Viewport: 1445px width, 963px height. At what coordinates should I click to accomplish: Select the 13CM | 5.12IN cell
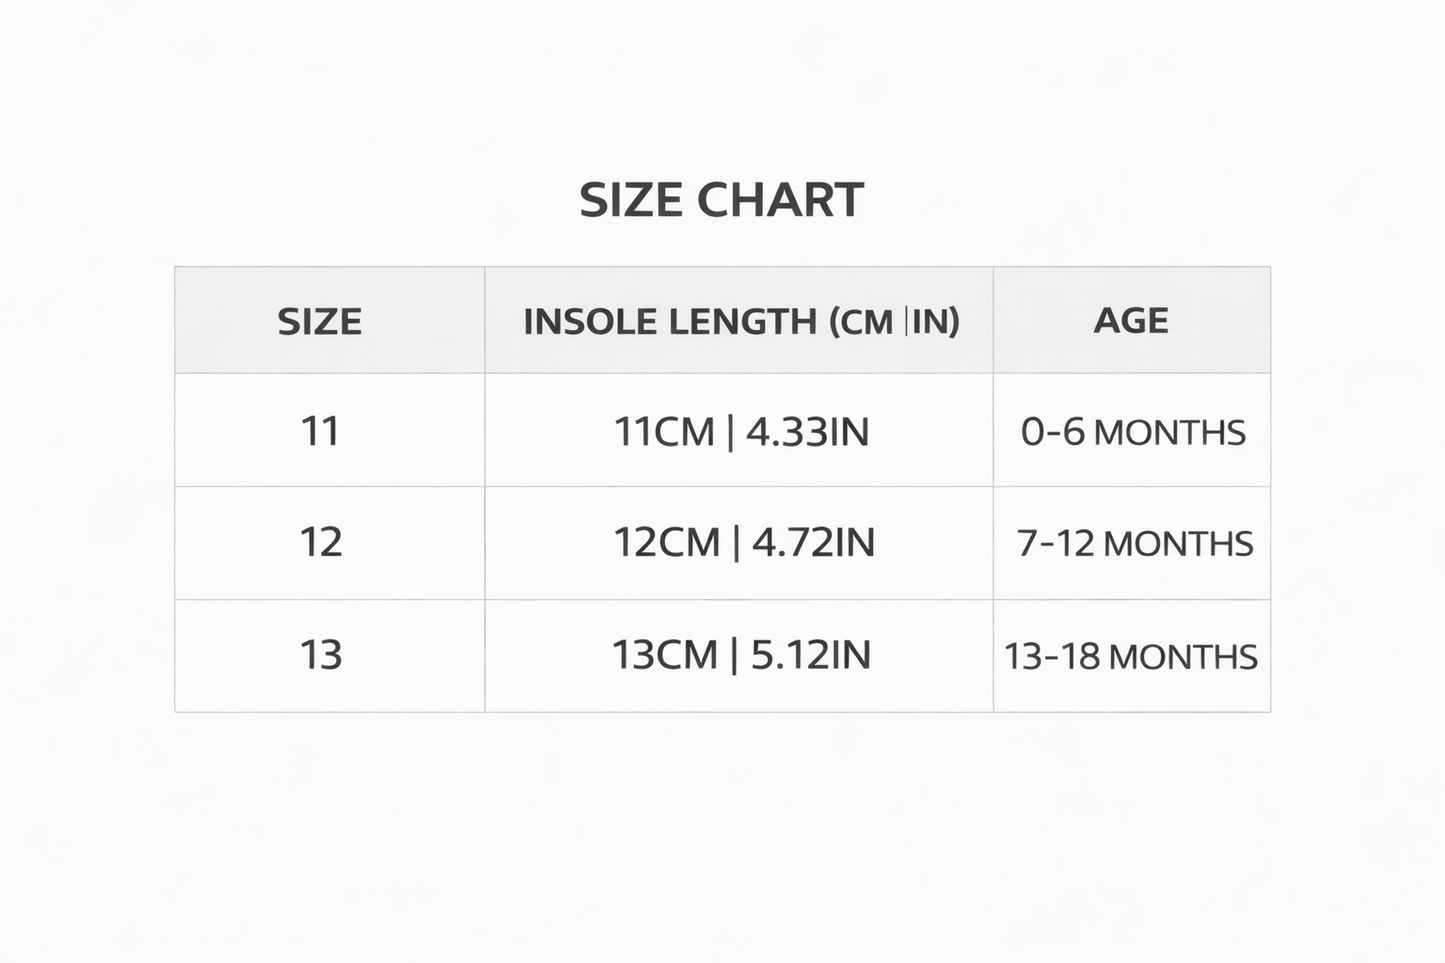pos(741,655)
